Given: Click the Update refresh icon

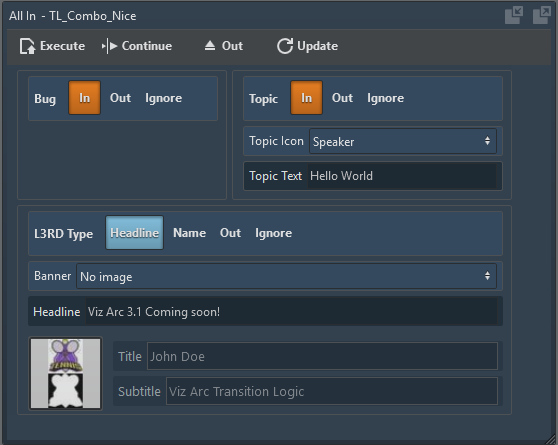Looking at the screenshot, I should [285, 46].
